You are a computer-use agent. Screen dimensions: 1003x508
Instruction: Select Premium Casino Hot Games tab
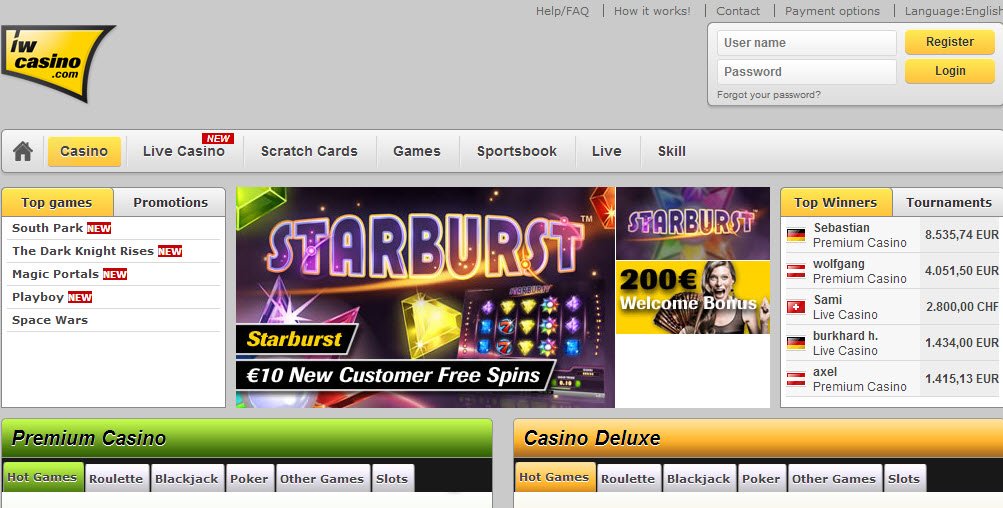42,477
